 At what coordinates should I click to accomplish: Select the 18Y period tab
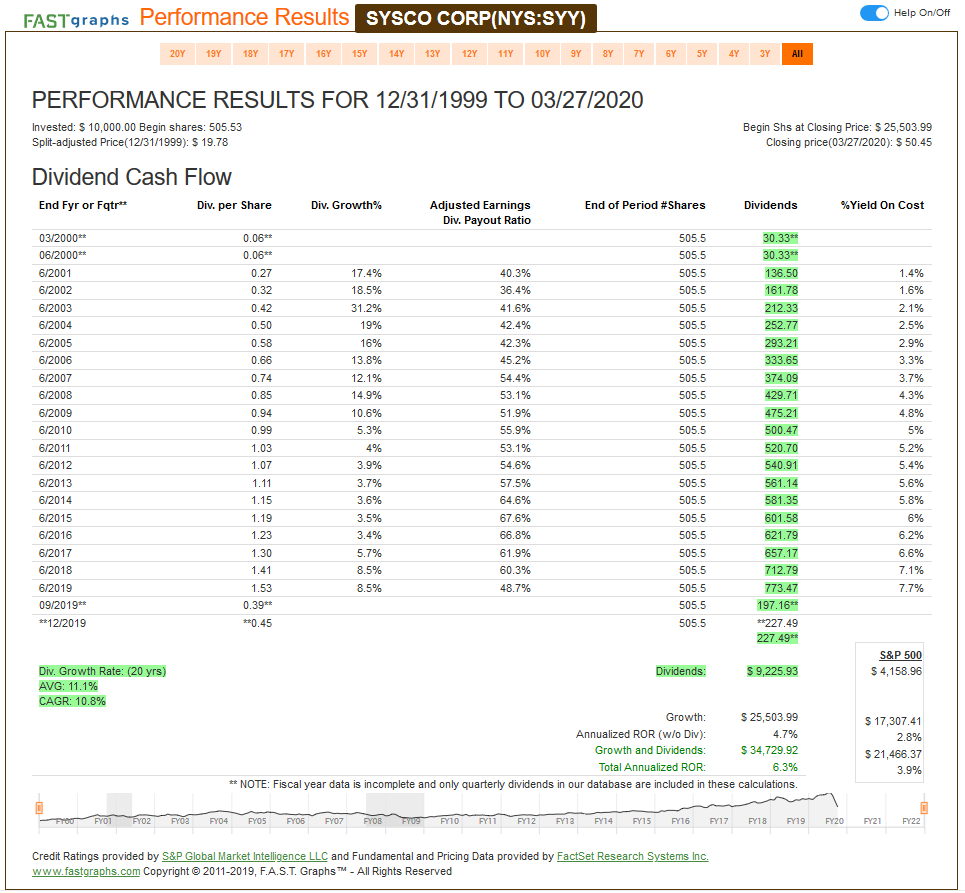pyautogui.click(x=250, y=54)
